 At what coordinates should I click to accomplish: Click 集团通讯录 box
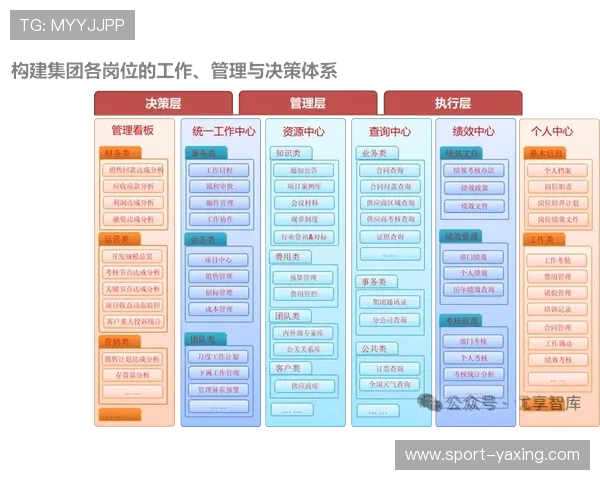[389, 302]
